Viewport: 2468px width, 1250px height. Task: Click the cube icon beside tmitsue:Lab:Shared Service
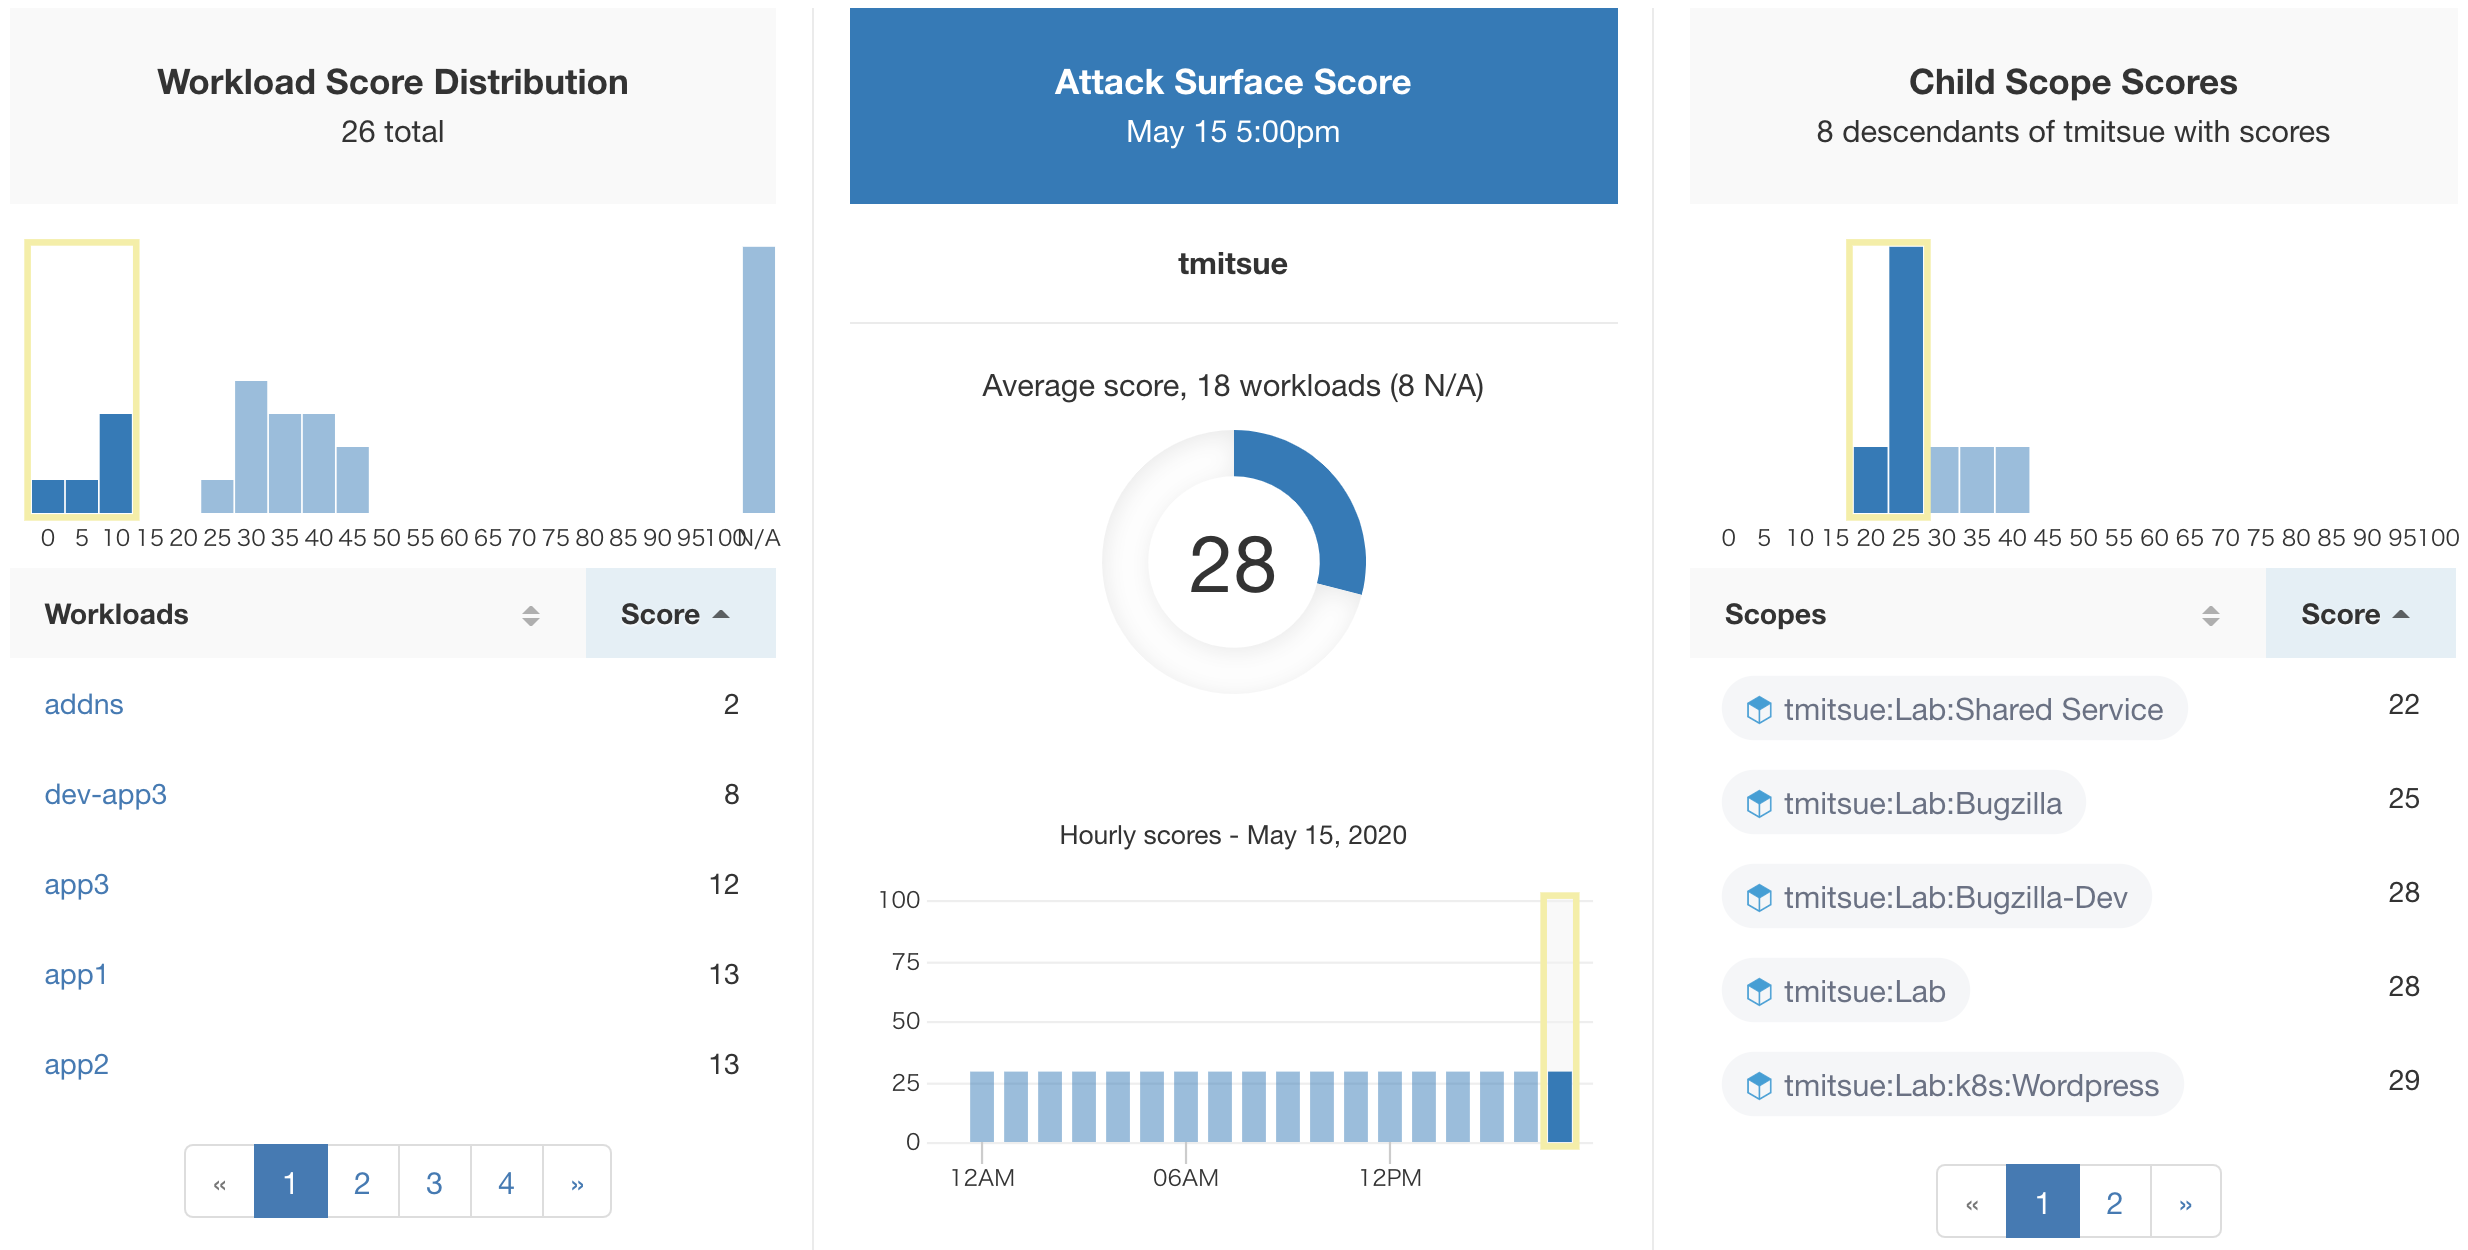click(1762, 710)
